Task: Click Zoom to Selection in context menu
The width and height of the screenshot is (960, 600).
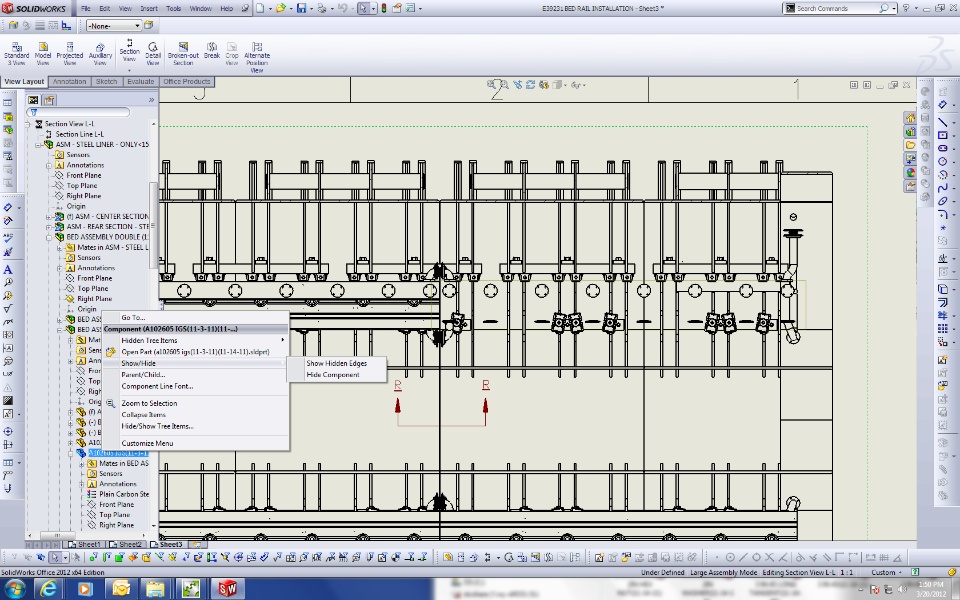Action: click(149, 403)
